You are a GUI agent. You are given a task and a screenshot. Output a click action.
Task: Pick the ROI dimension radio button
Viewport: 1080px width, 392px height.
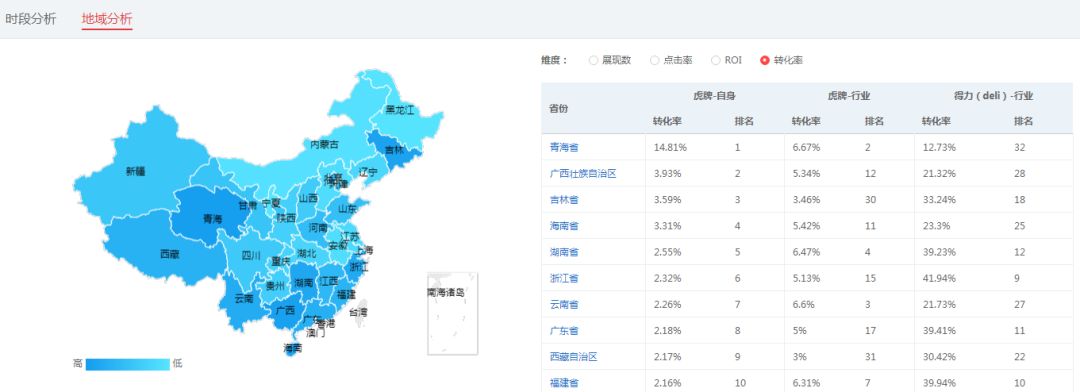716,61
